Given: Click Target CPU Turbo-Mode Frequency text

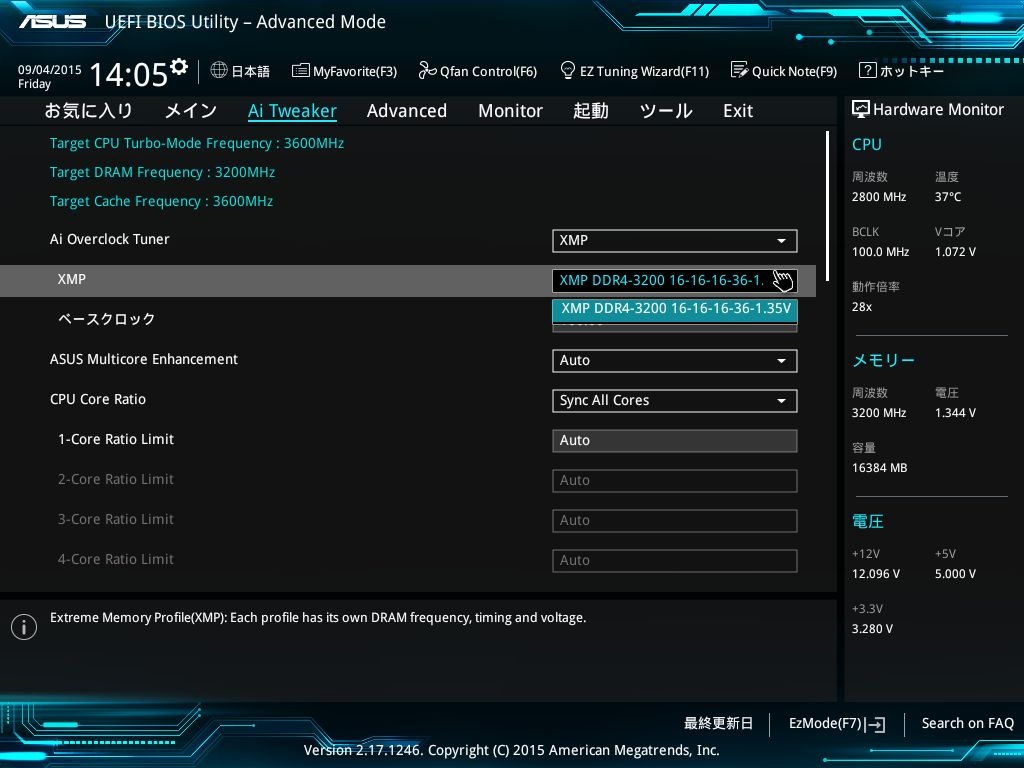Looking at the screenshot, I should (197, 143).
